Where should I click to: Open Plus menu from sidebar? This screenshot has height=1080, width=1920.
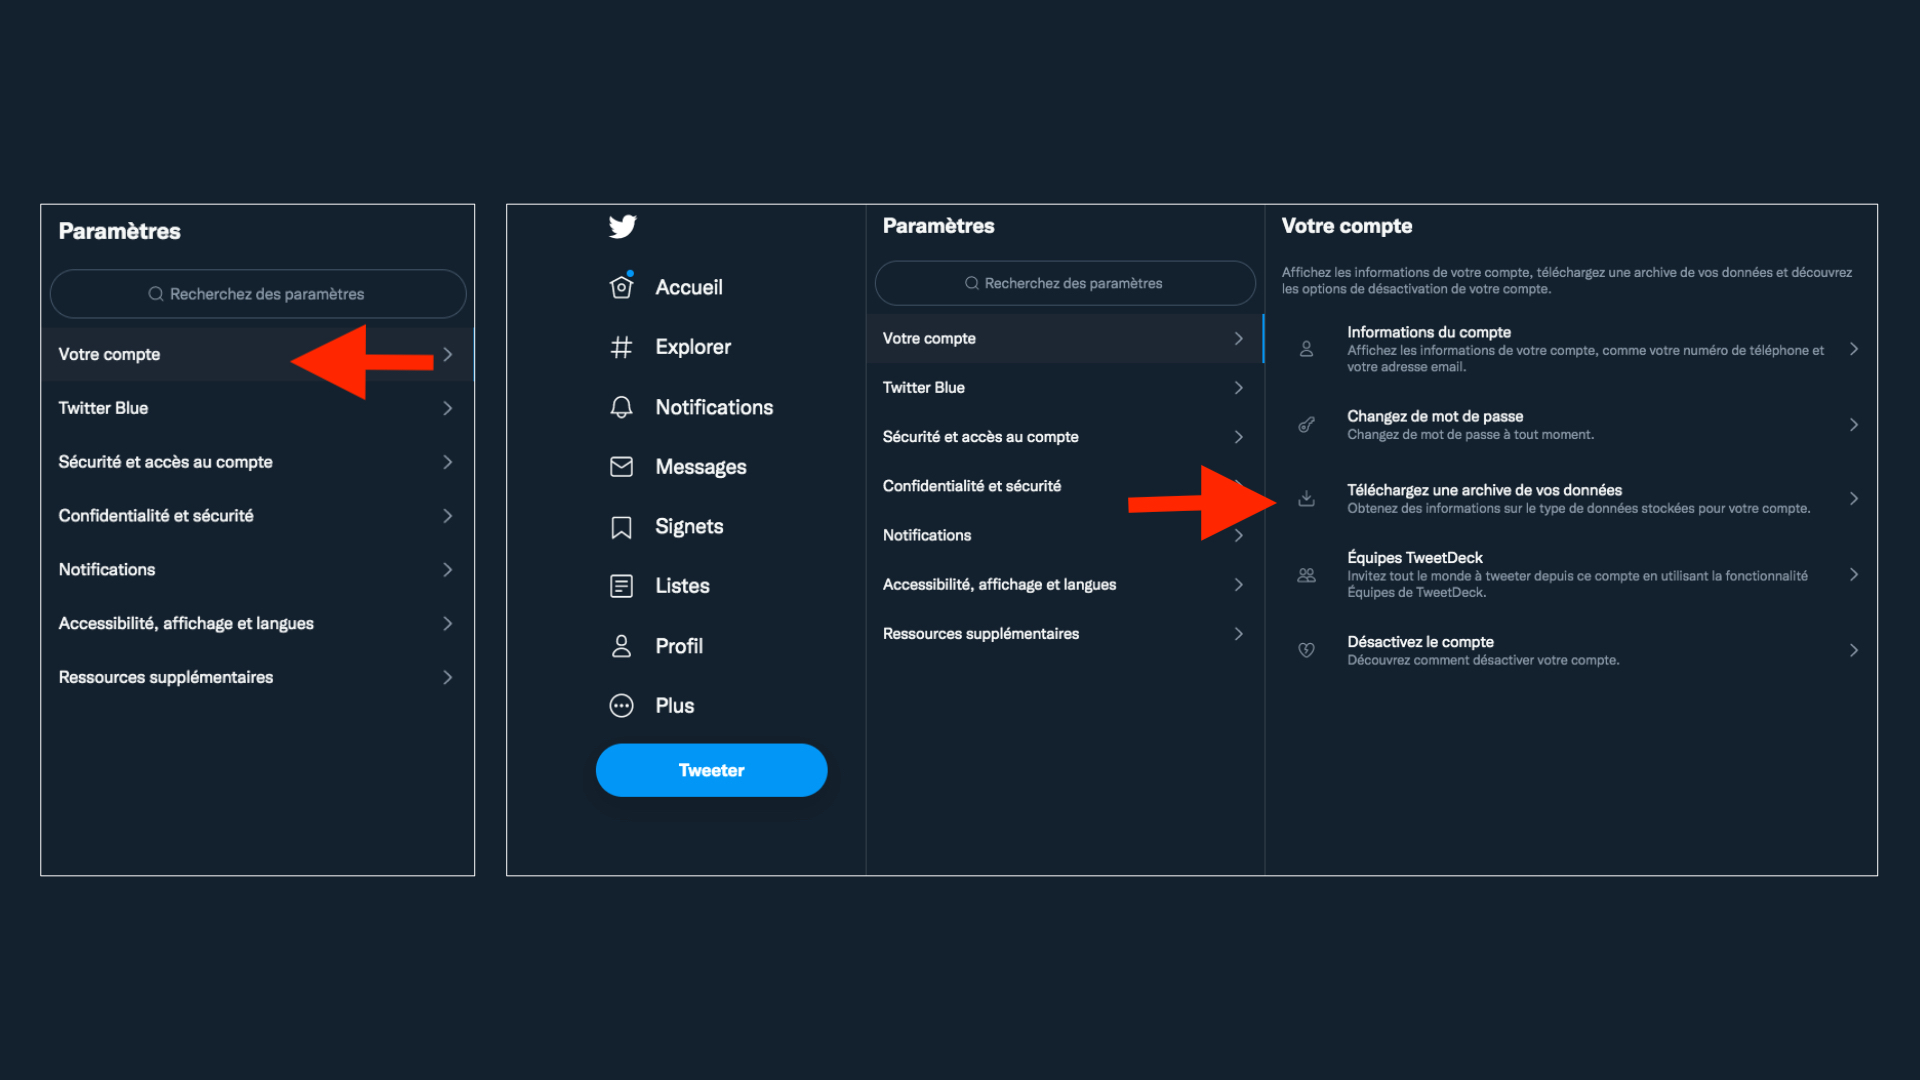674,704
